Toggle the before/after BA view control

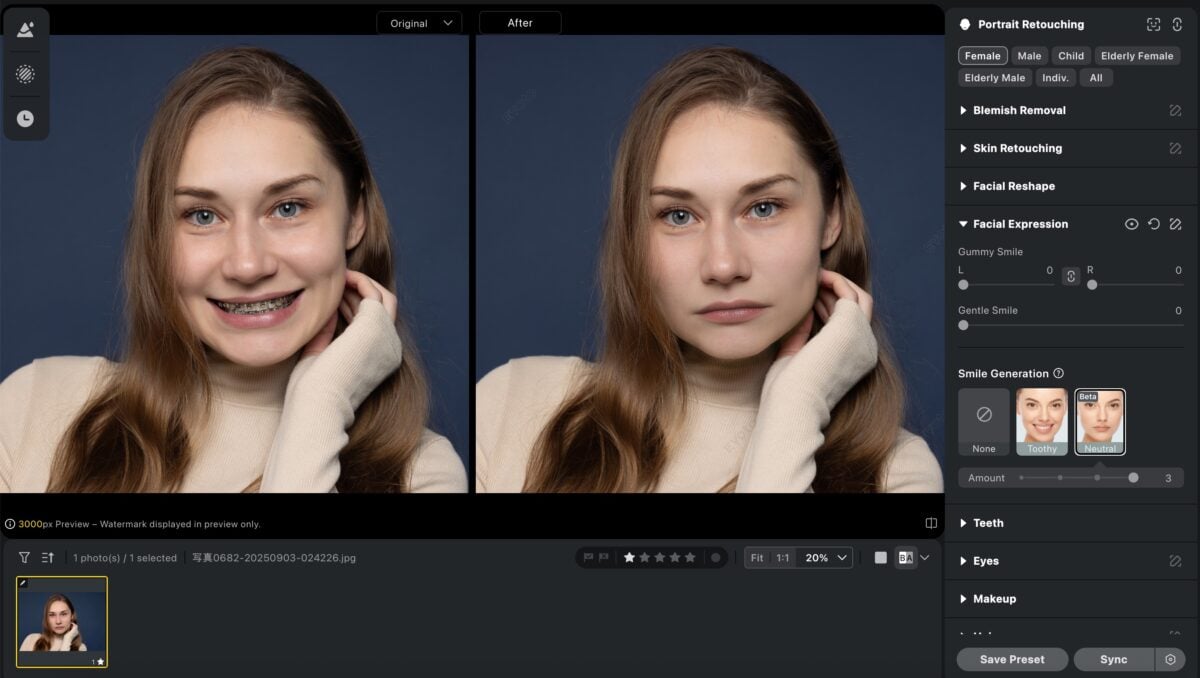(906, 557)
